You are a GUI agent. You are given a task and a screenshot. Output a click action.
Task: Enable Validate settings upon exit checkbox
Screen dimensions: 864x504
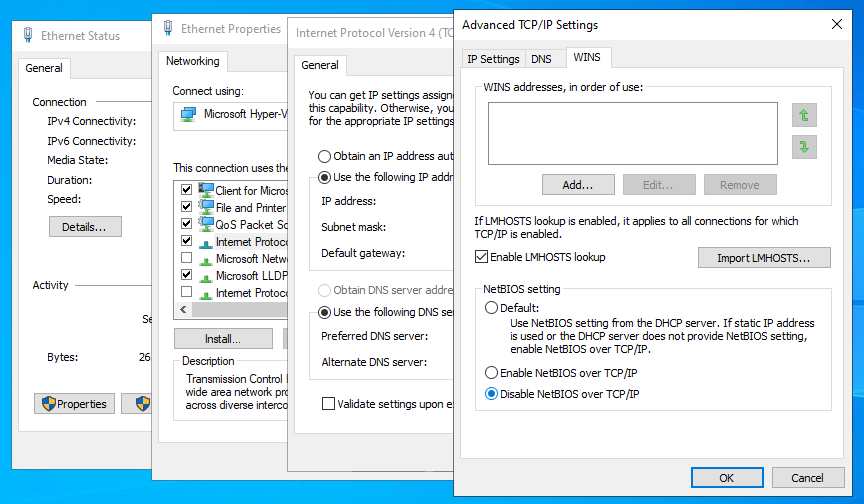coord(328,404)
